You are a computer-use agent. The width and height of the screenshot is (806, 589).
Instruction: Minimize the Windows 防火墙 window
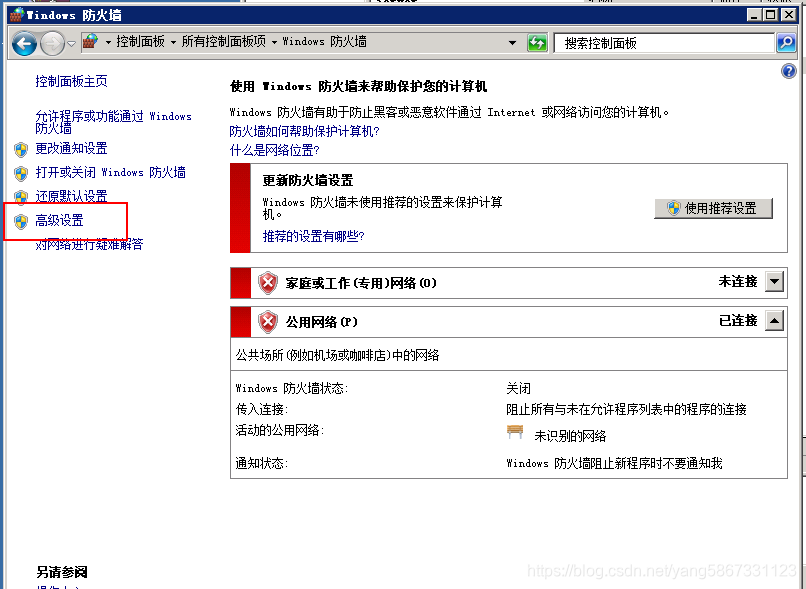click(x=754, y=15)
